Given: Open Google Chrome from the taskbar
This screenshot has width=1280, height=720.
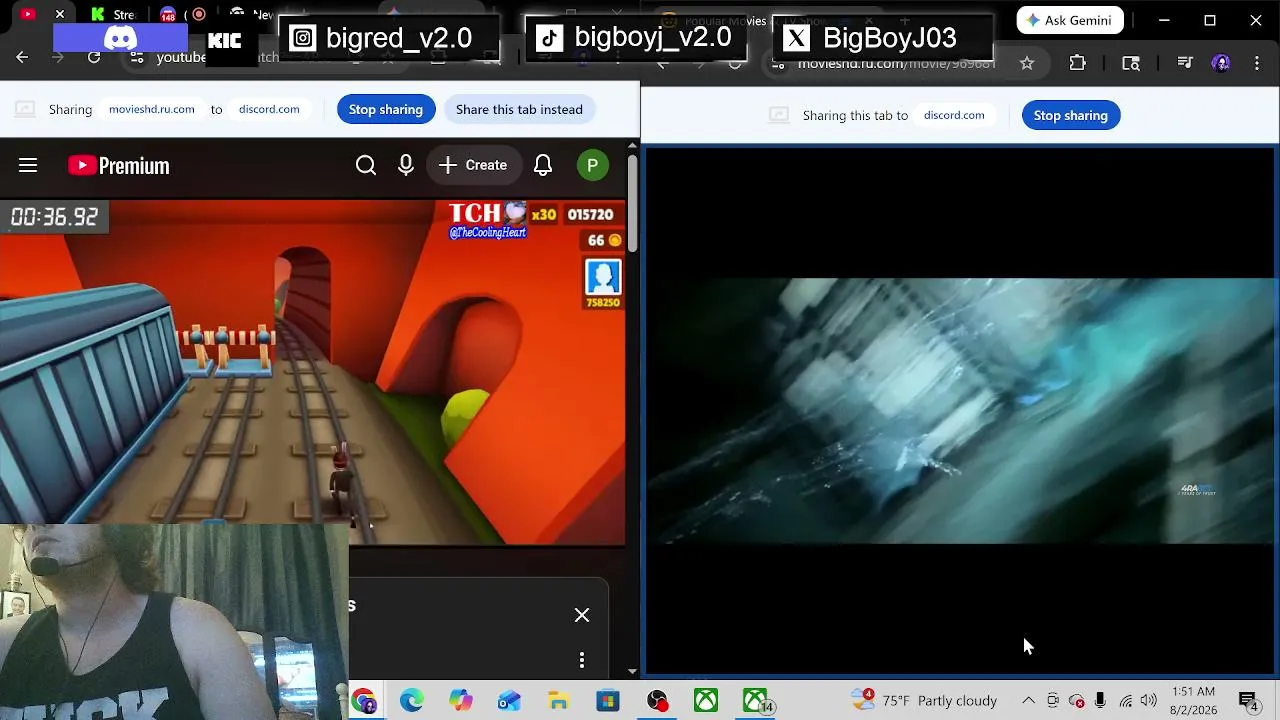Looking at the screenshot, I should (363, 701).
